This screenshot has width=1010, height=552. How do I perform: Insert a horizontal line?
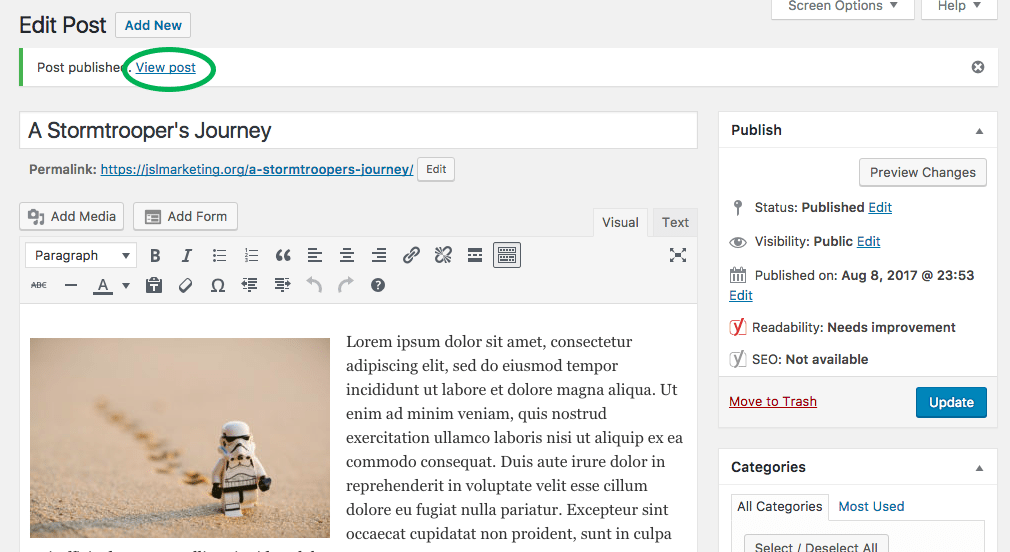(x=71, y=285)
